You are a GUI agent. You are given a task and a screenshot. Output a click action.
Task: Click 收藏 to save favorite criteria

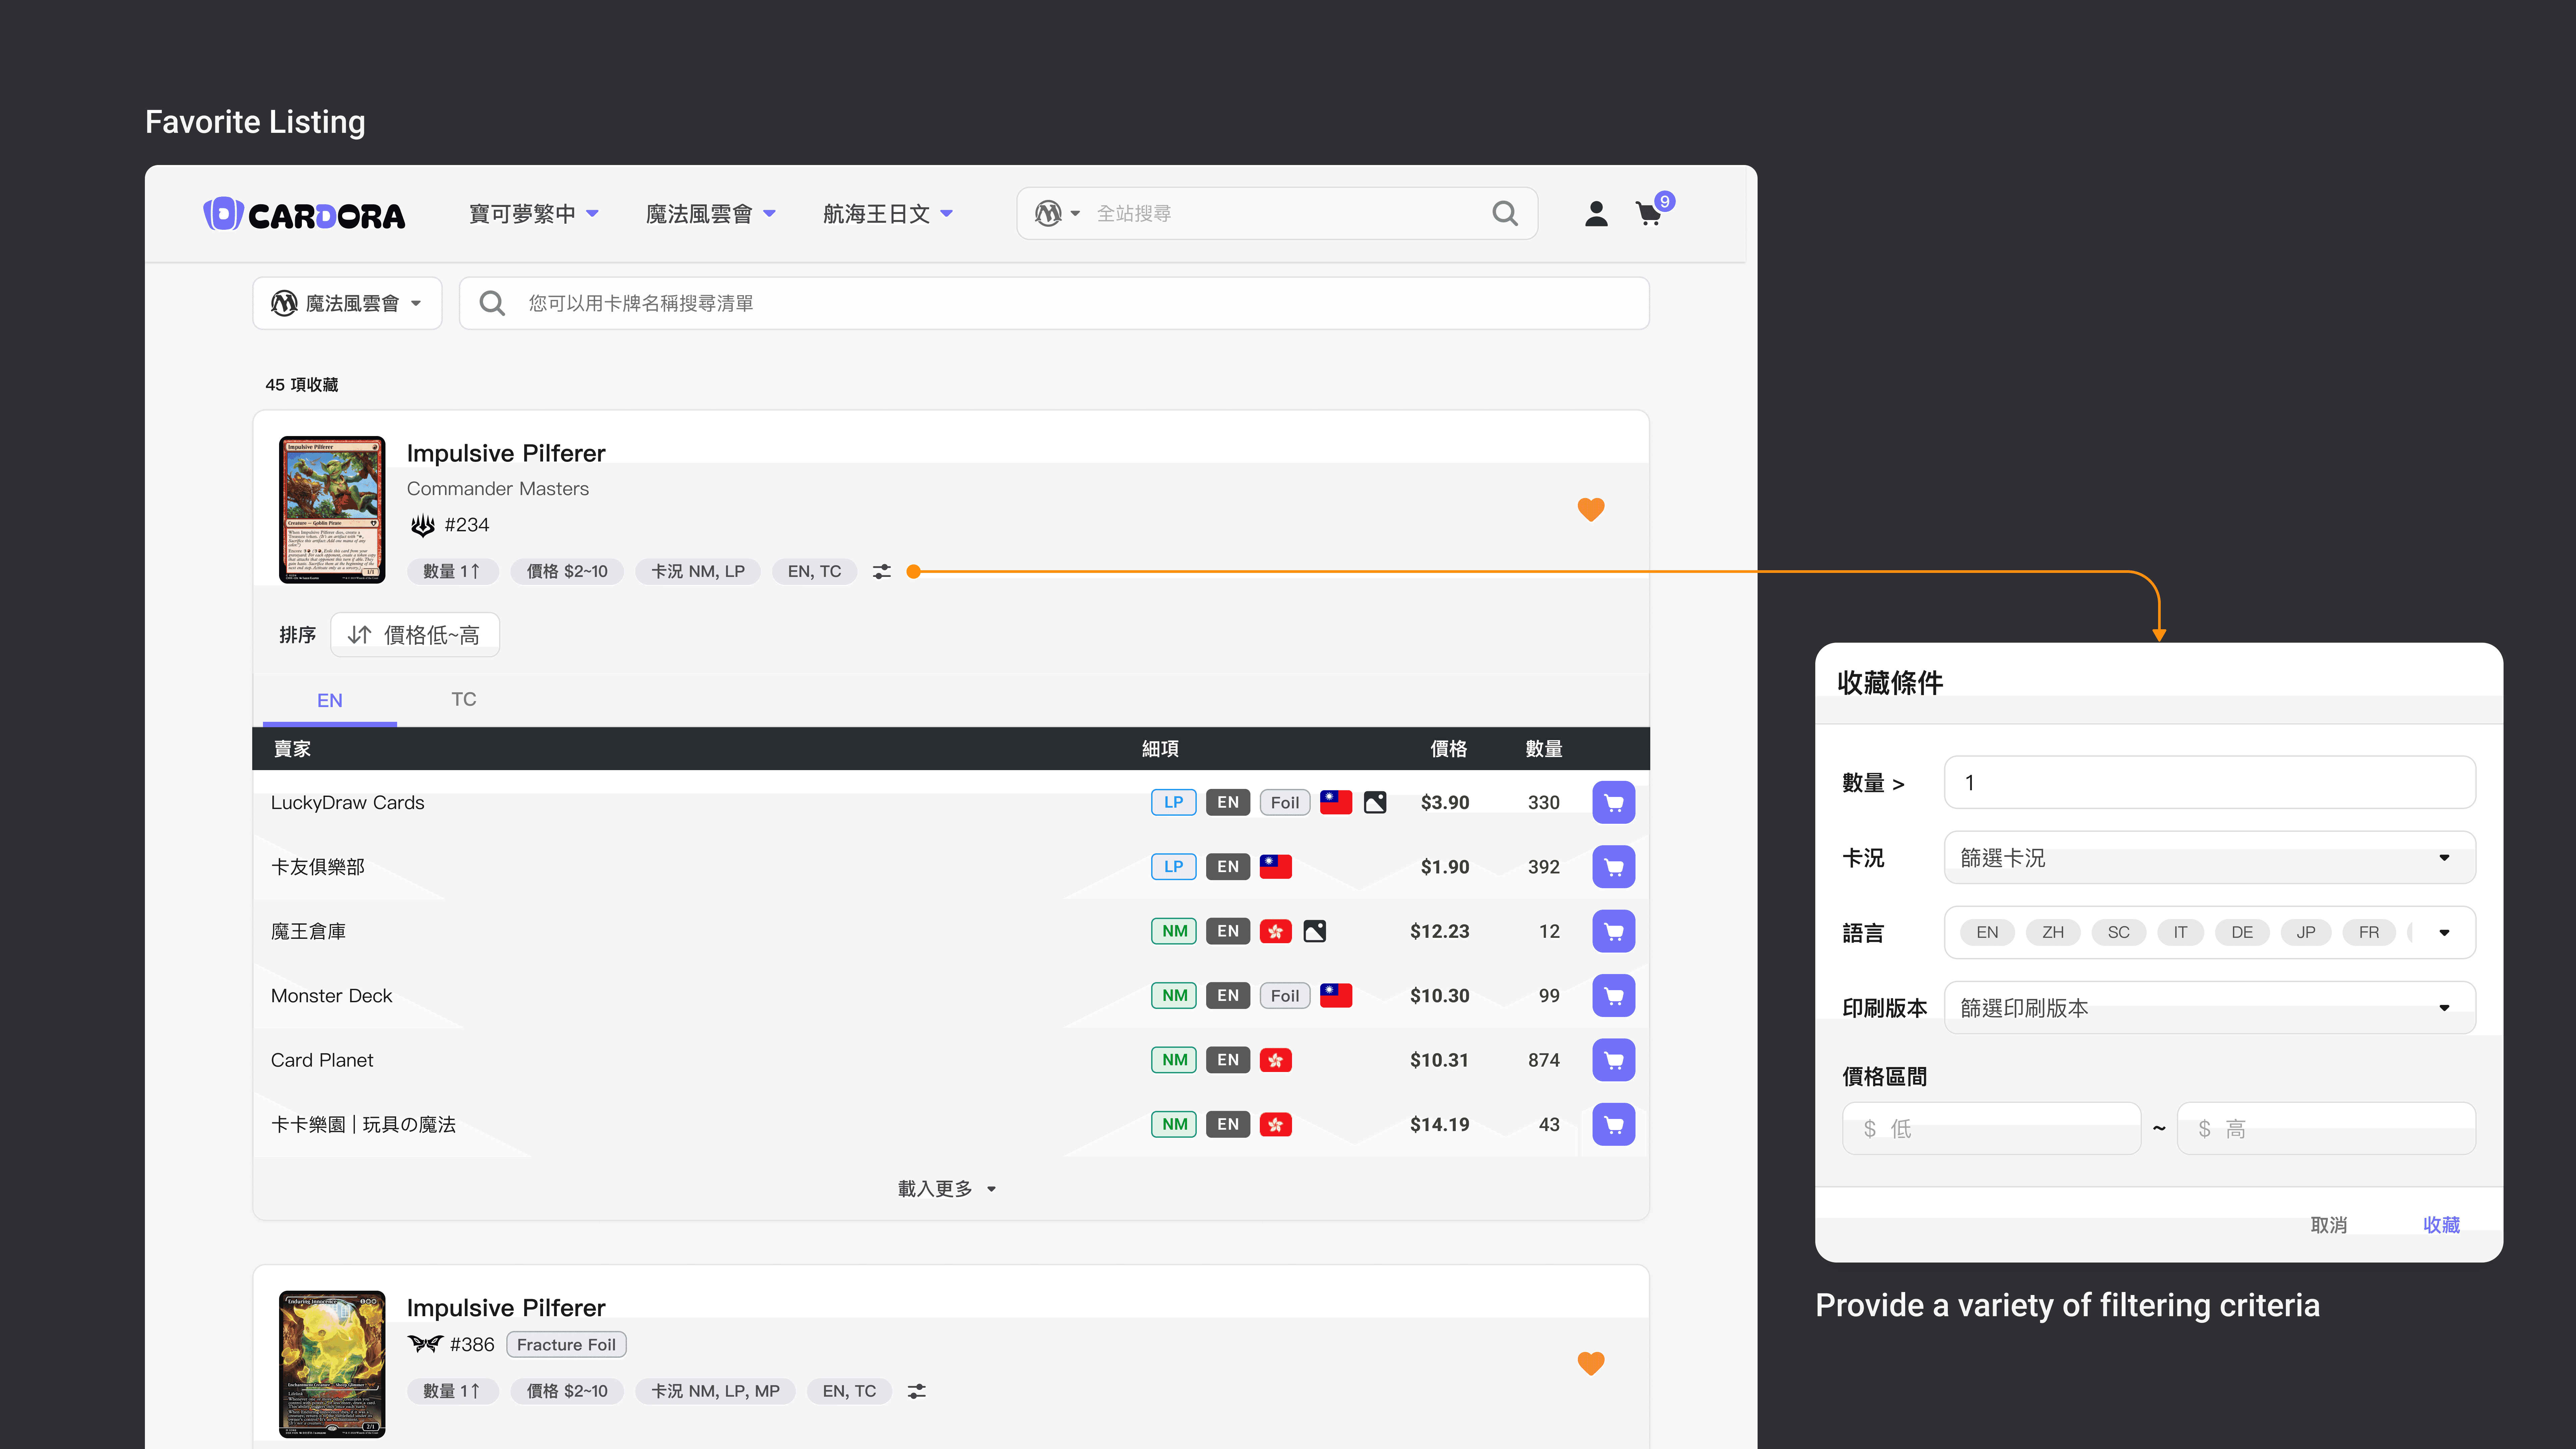pos(2441,1225)
